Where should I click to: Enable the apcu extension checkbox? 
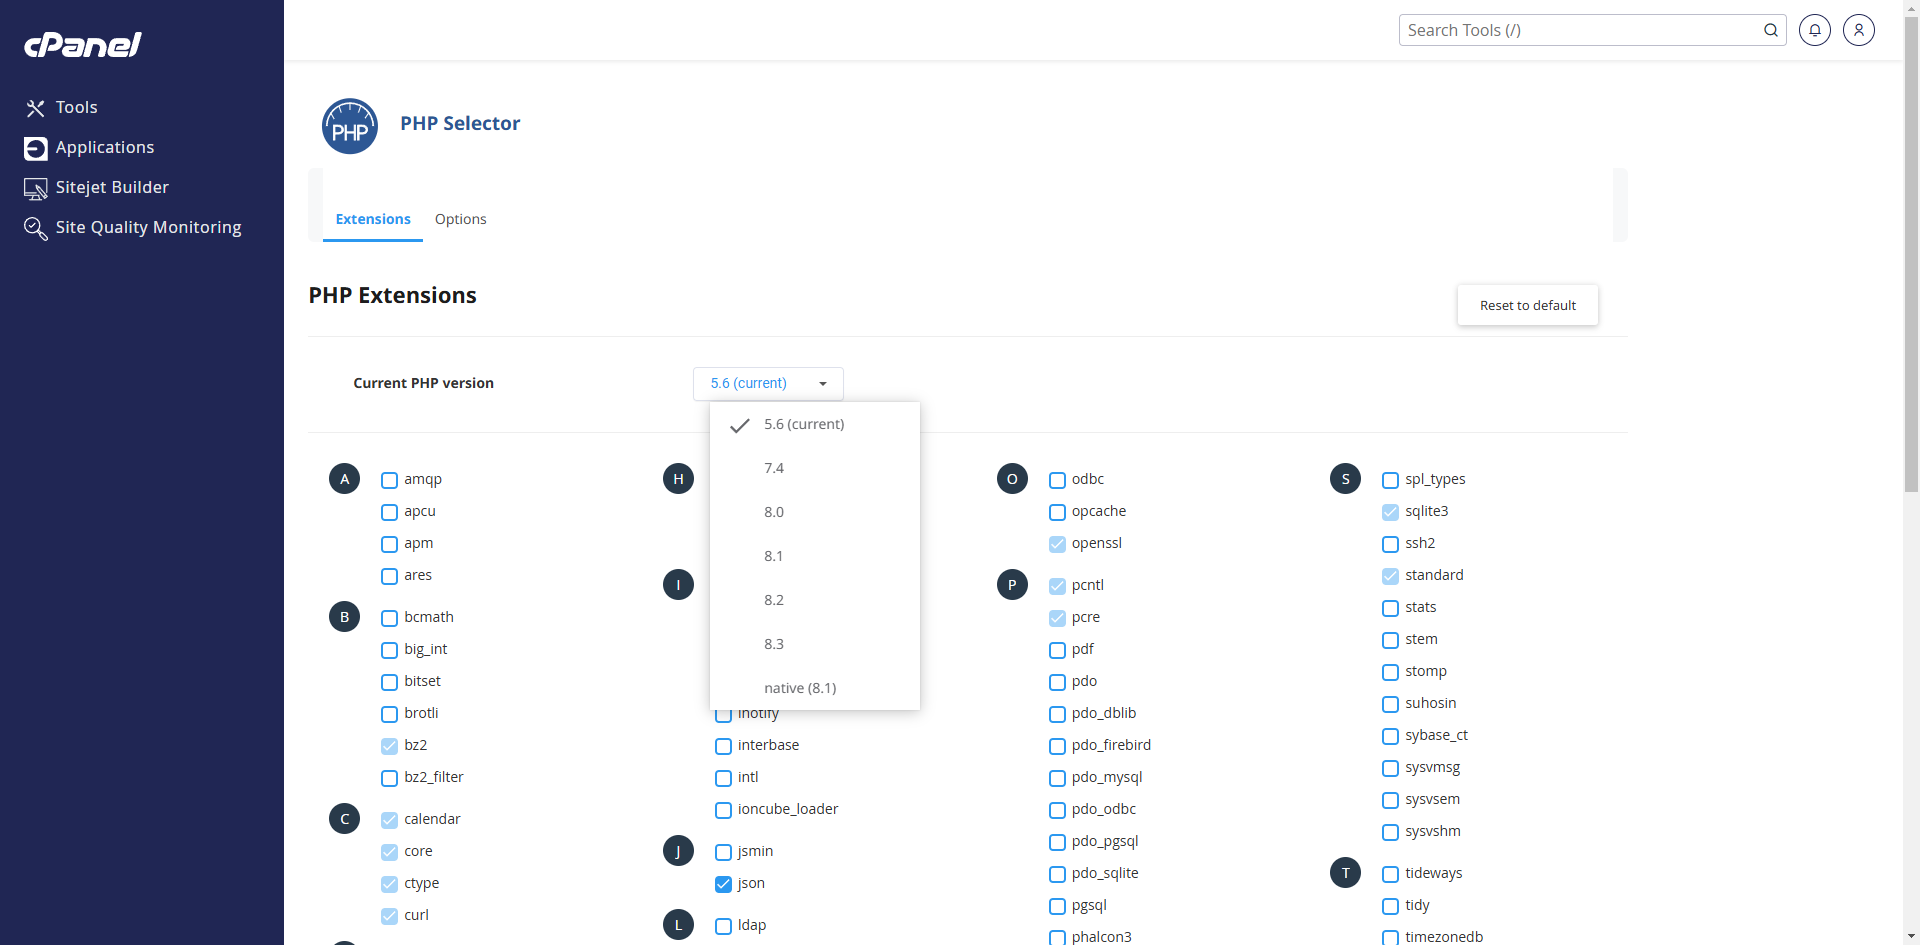coord(390,512)
